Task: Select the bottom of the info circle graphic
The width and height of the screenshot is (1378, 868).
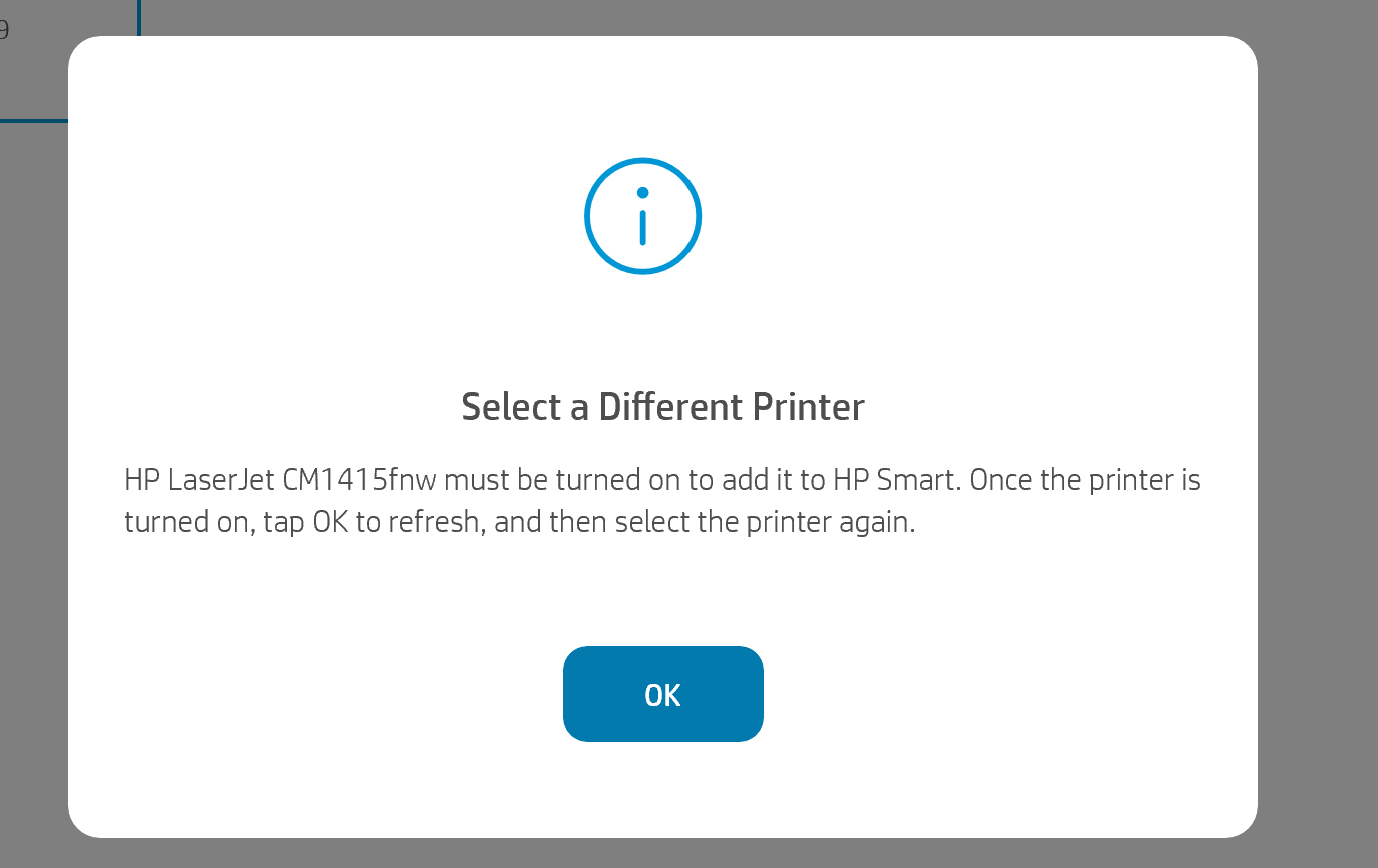Action: (642, 271)
